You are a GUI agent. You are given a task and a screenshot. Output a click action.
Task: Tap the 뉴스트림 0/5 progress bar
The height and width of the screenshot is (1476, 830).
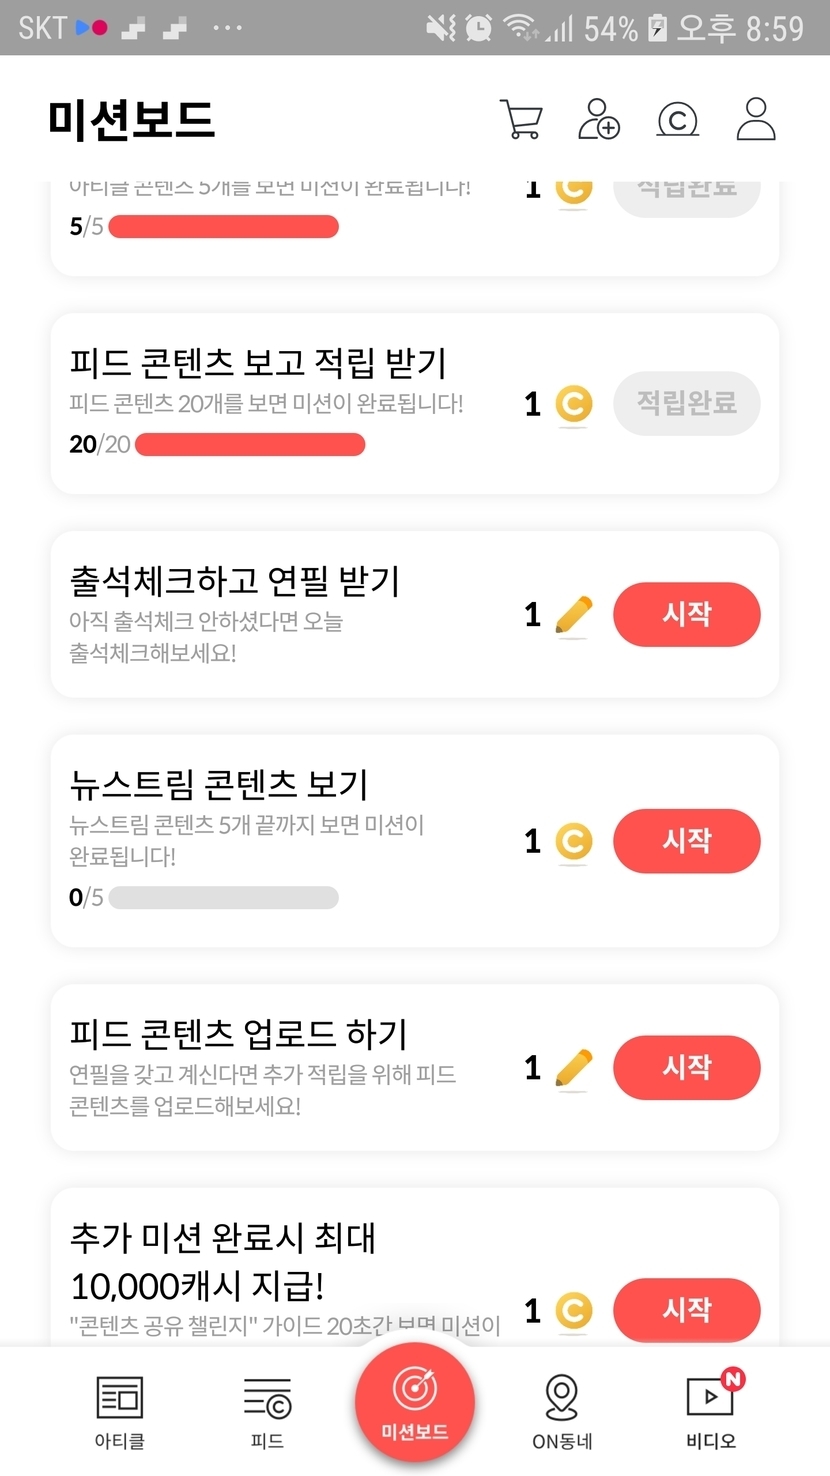click(x=223, y=898)
